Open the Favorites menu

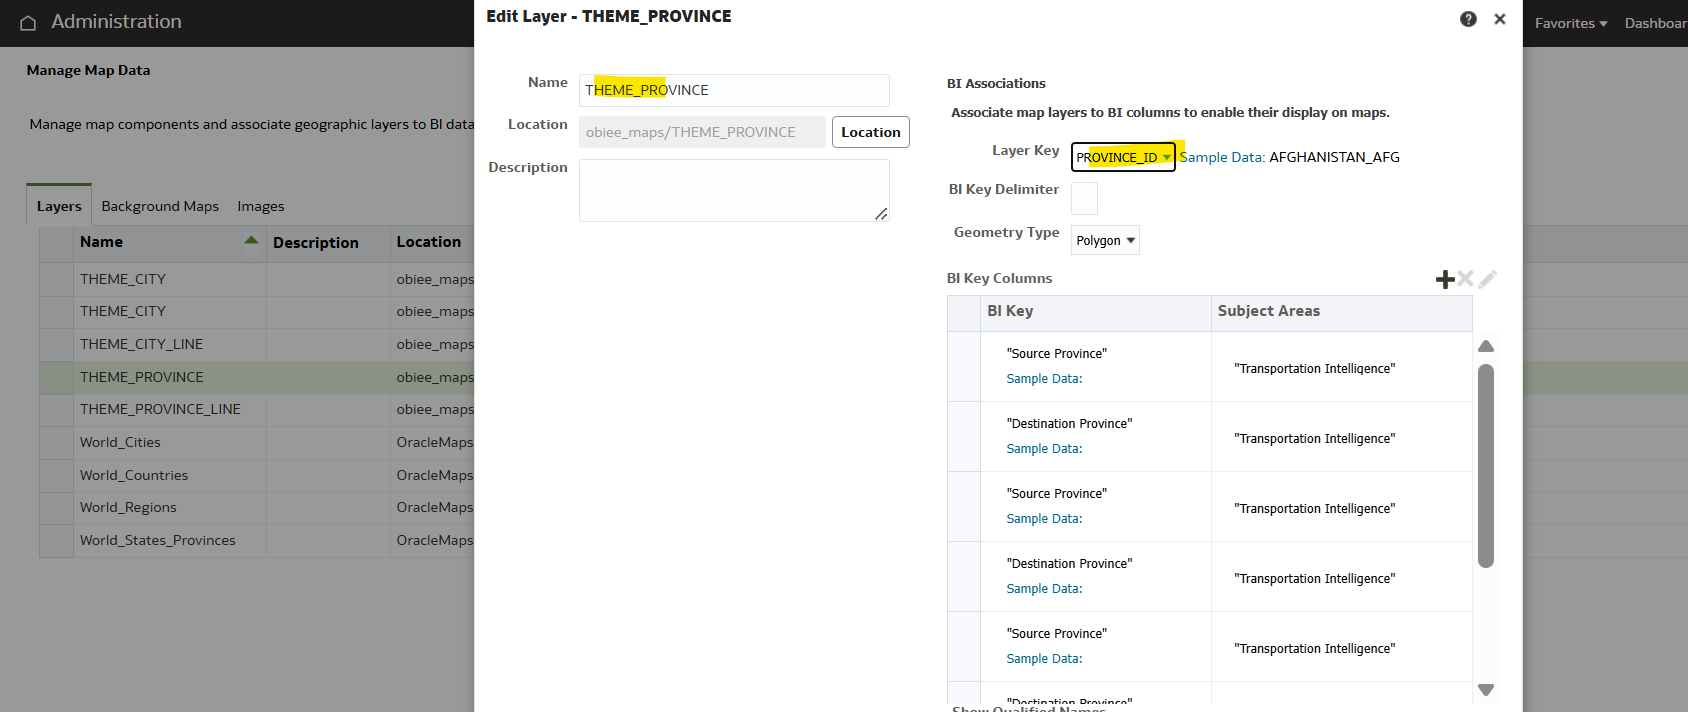pyautogui.click(x=1571, y=23)
